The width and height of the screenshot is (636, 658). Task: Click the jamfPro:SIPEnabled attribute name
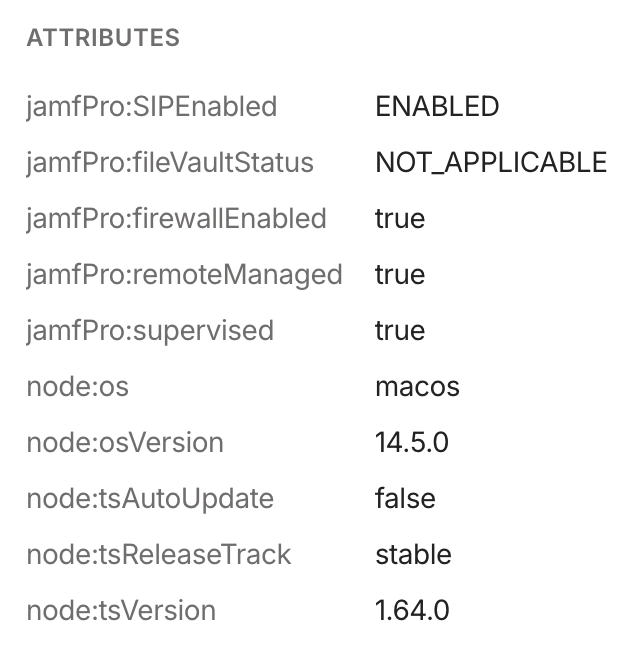pos(151,106)
